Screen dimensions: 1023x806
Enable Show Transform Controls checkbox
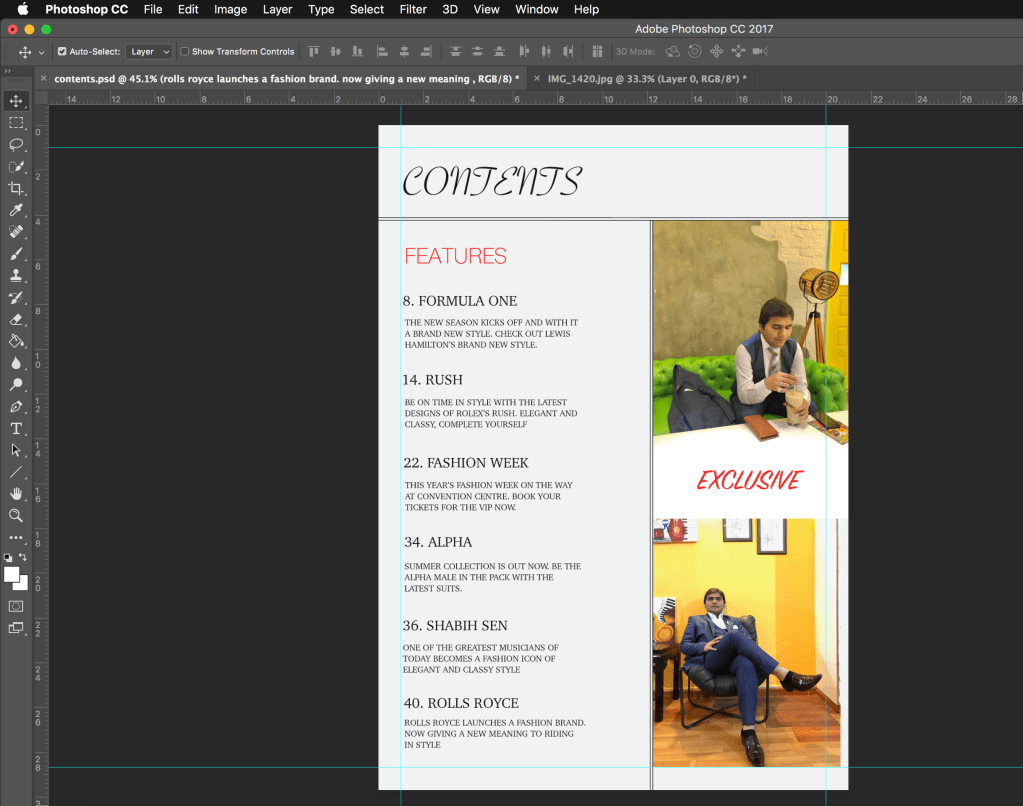click(184, 52)
